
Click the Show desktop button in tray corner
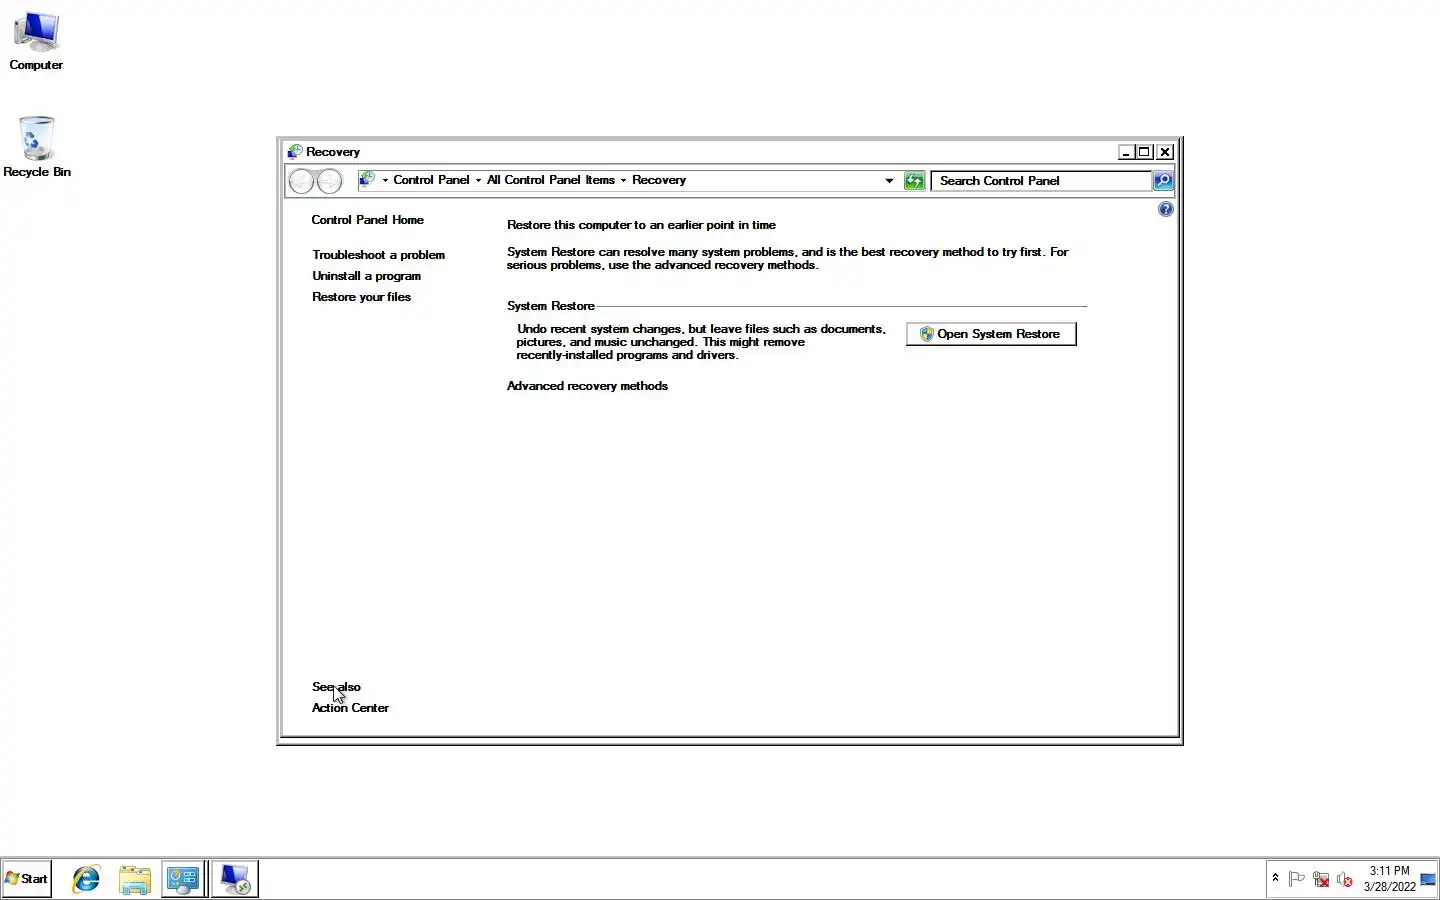point(1428,879)
